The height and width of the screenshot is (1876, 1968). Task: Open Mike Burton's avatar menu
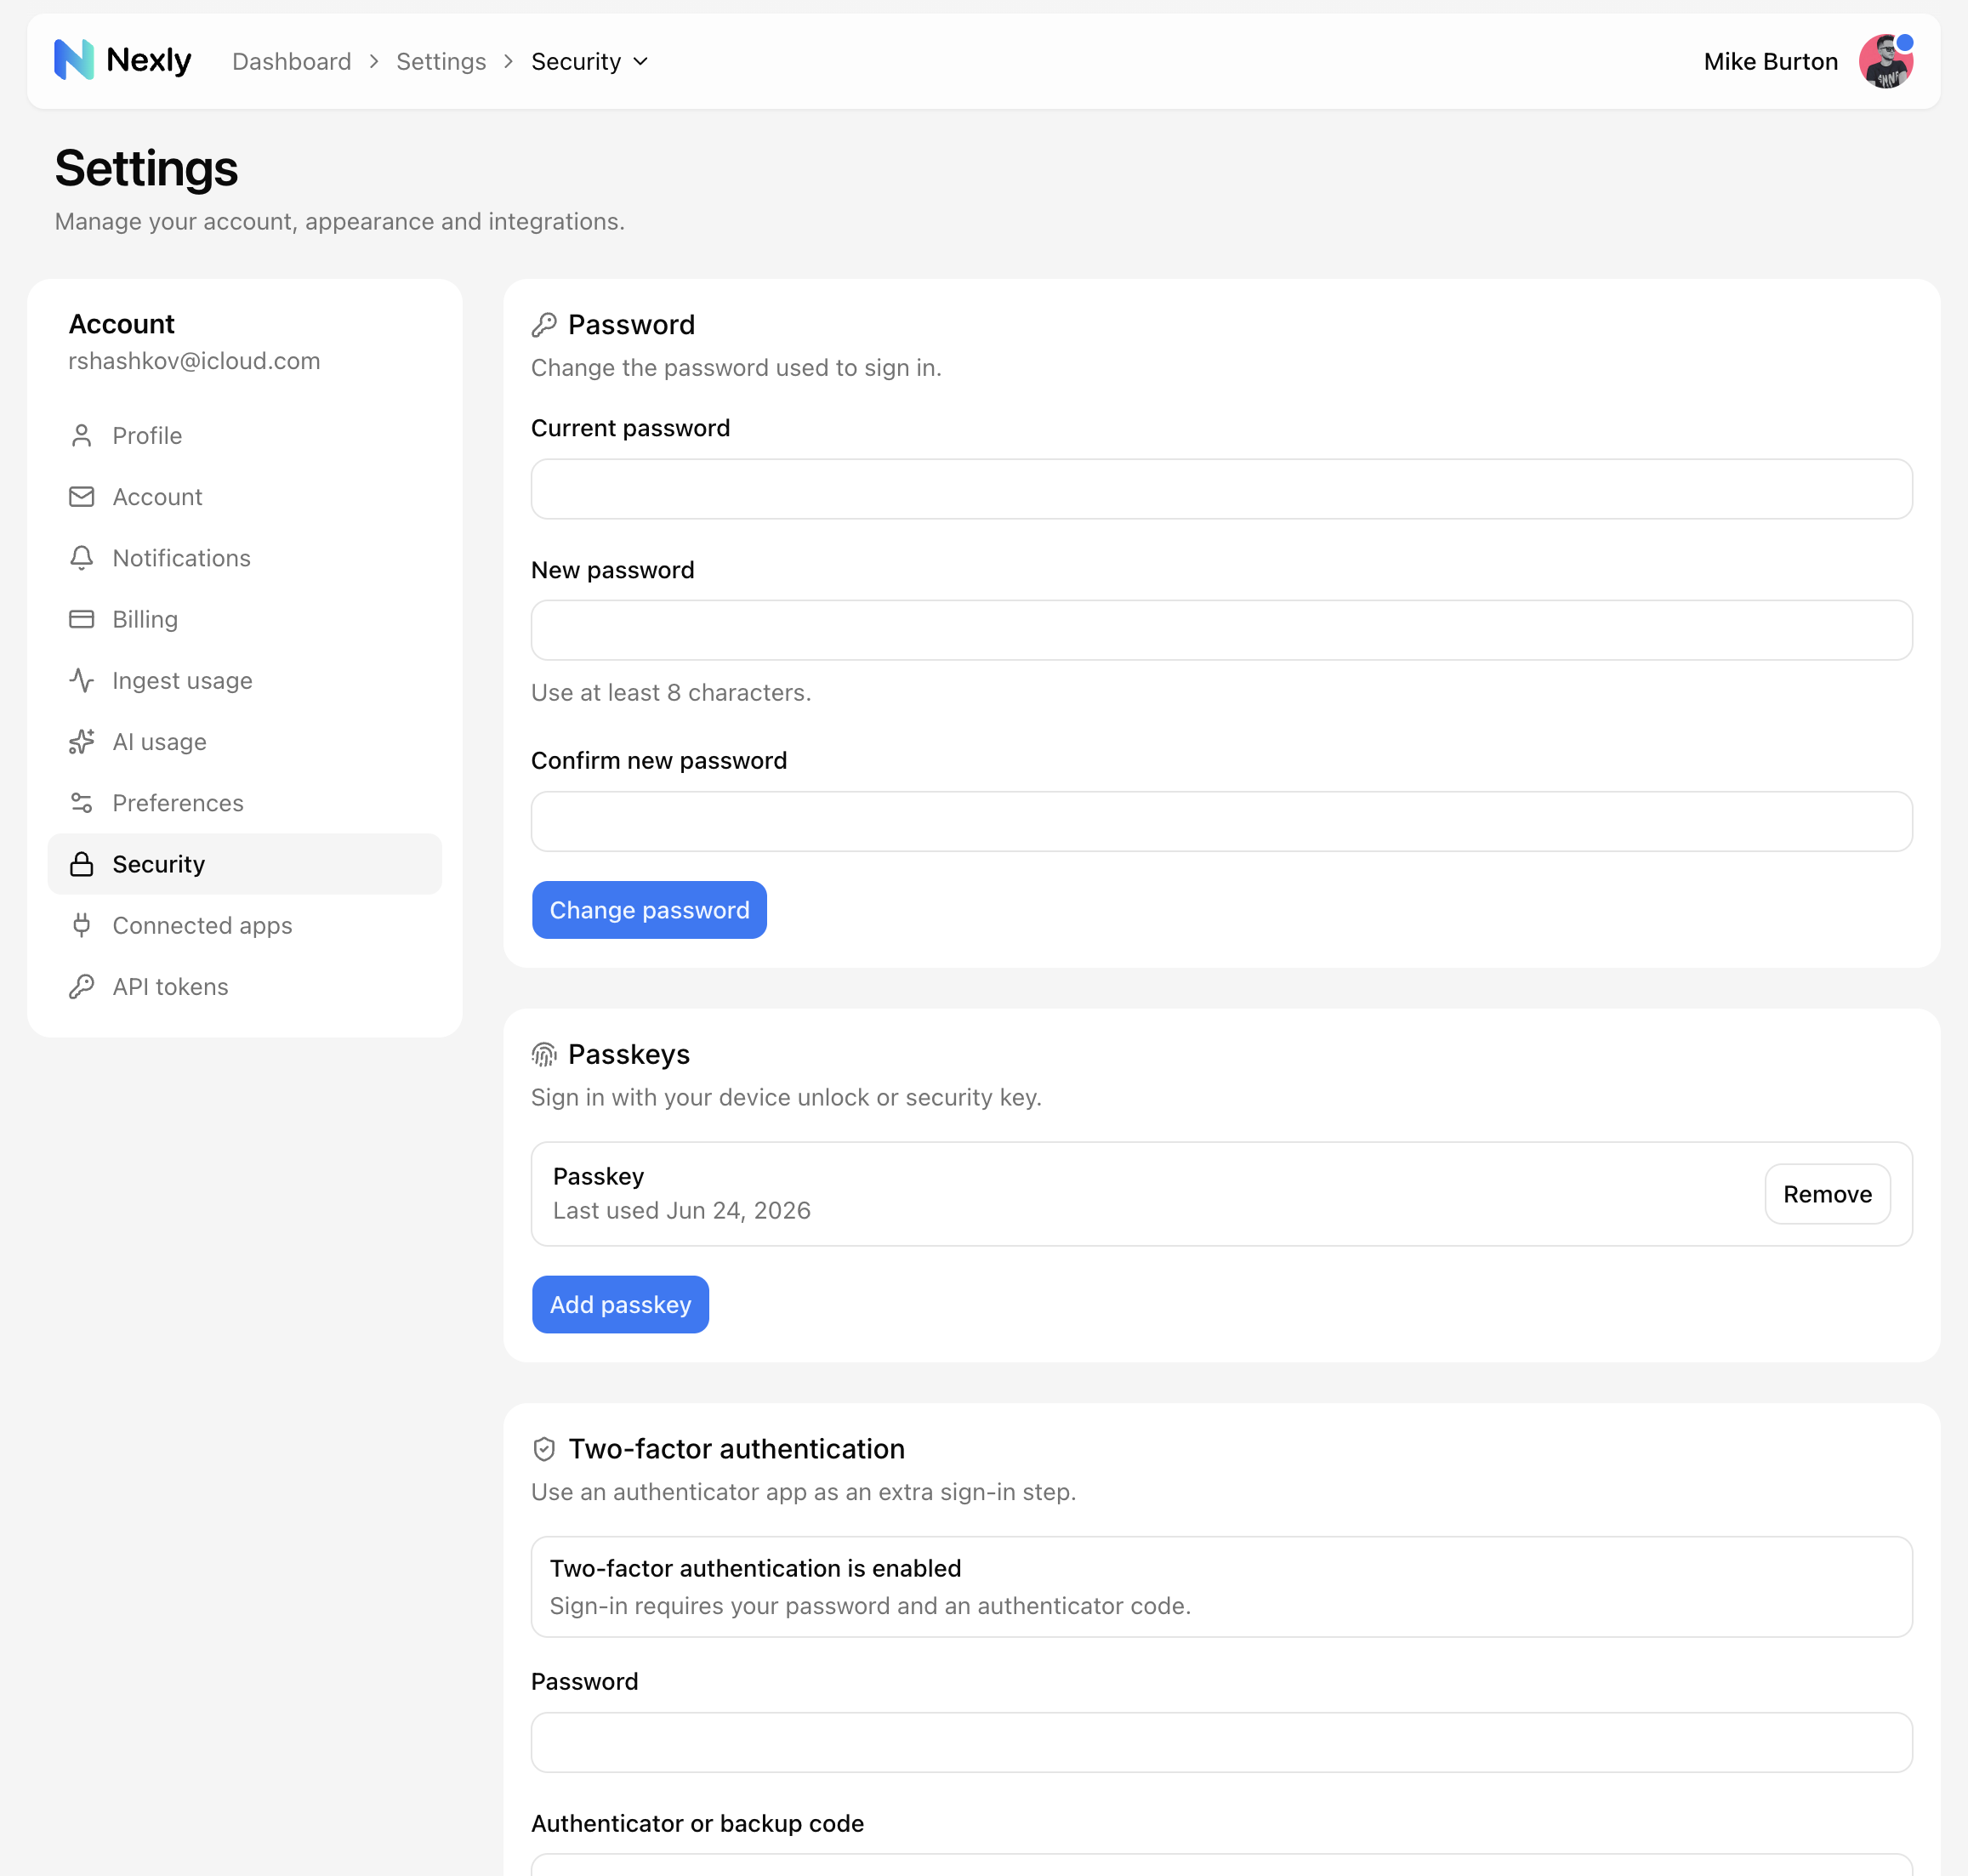(x=1886, y=61)
